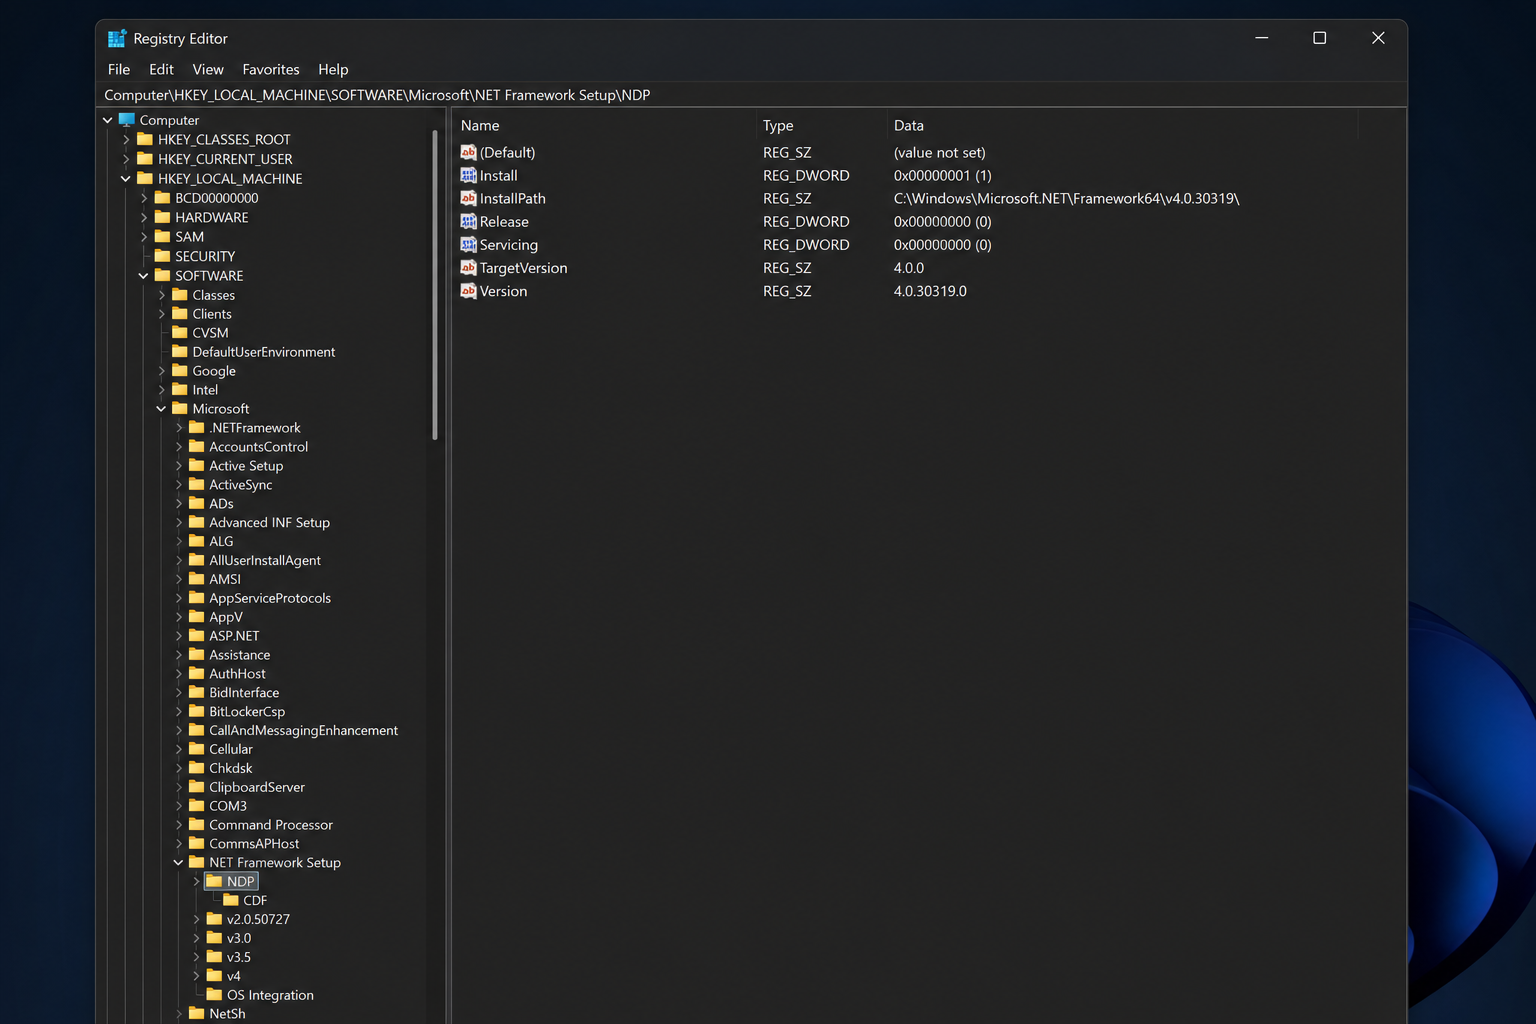Click the (Default) string value icon
The image size is (1536, 1024).
tap(468, 152)
